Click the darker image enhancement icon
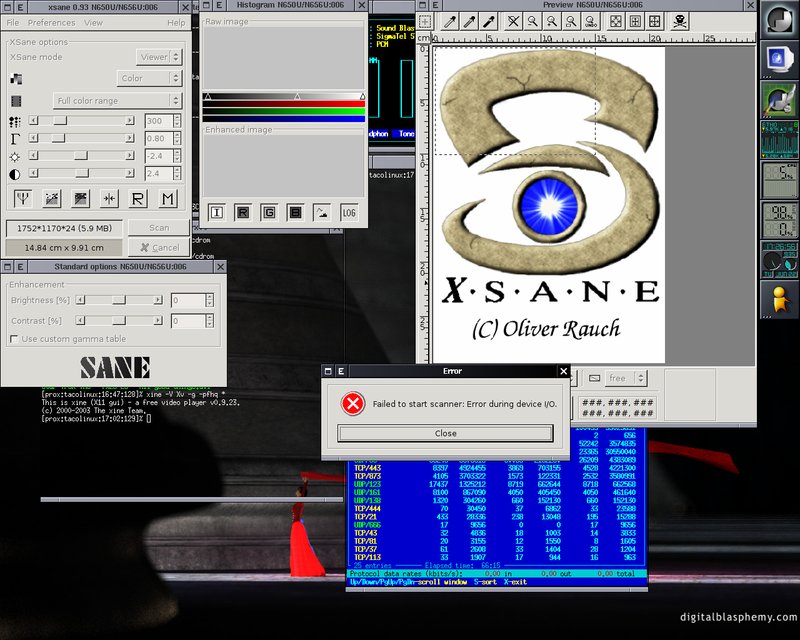The height and width of the screenshot is (640, 800). click(x=80, y=199)
